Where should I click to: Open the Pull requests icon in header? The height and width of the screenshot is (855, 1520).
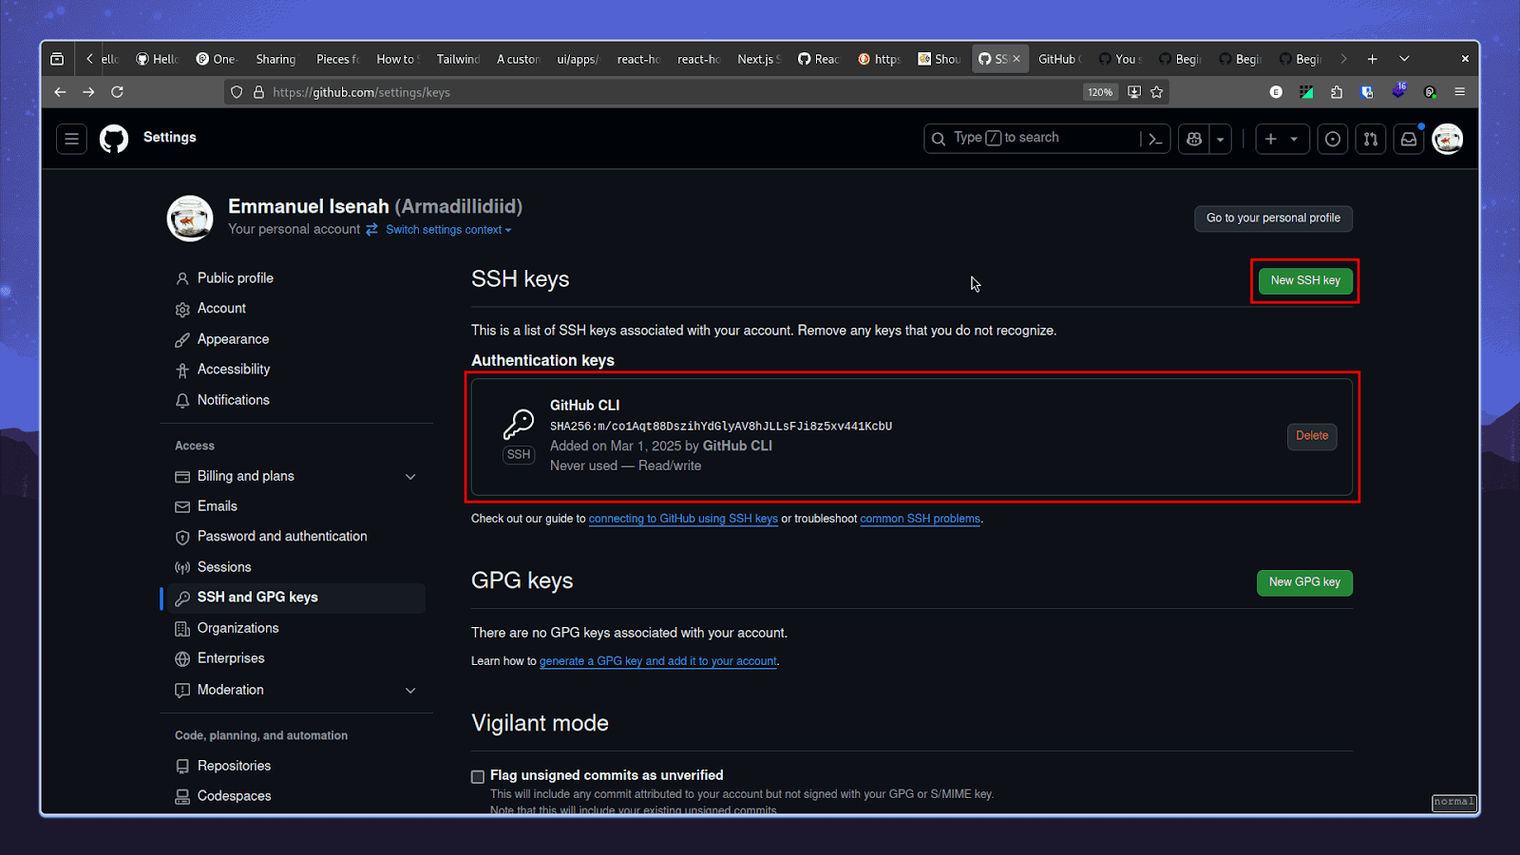1370,139
